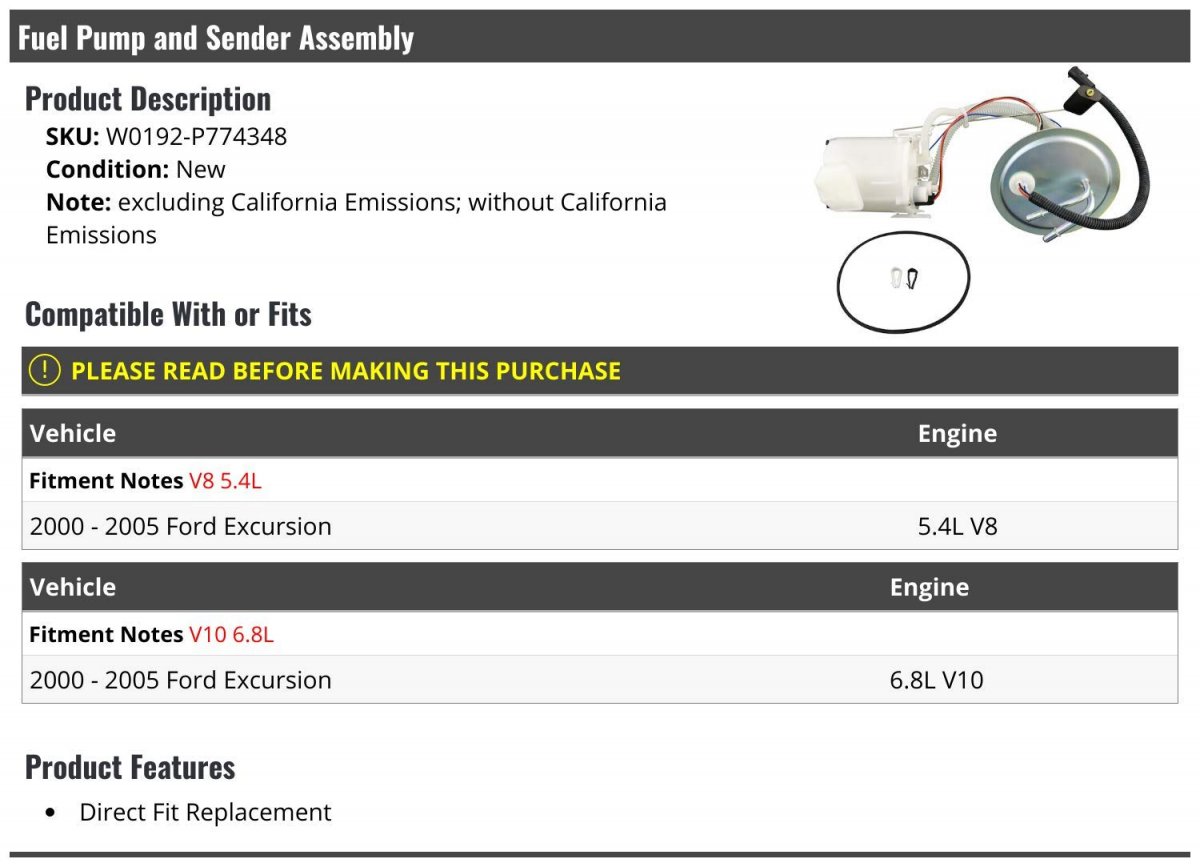Click the Condition: New line
1200x867 pixels.
[136, 169]
